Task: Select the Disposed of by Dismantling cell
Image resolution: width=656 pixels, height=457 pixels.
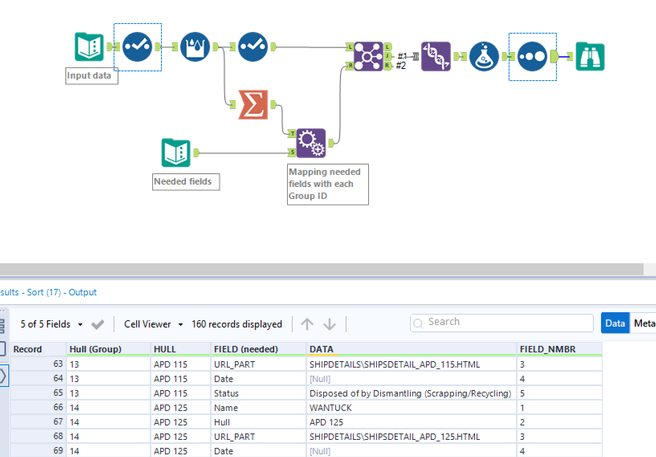Action: [411, 393]
